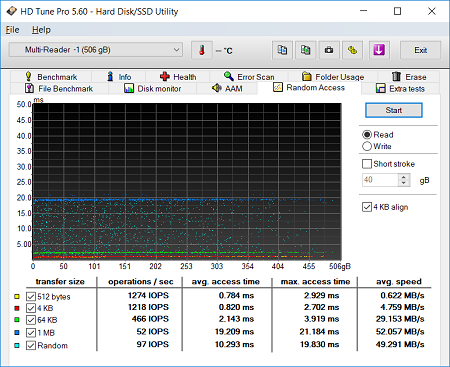Click the HD Tune Pro title bar icon
This screenshot has height=367, width=450.
click(12, 11)
